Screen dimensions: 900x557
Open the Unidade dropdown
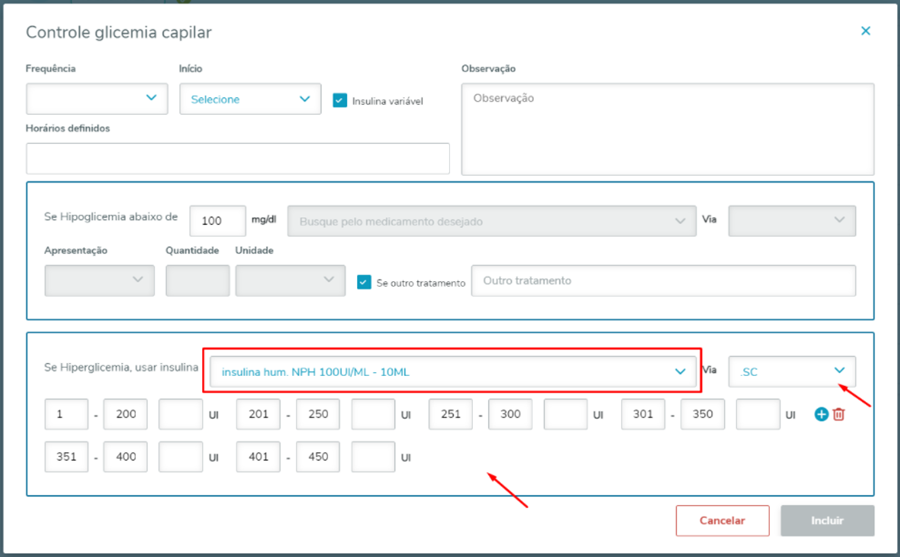pyautogui.click(x=290, y=280)
